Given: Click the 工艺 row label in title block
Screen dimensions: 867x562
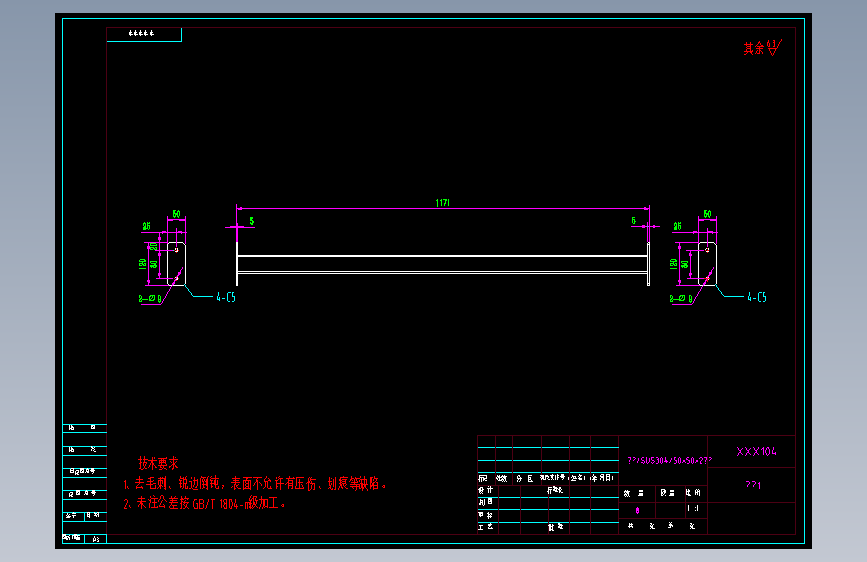Looking at the screenshot, I should tap(485, 527).
